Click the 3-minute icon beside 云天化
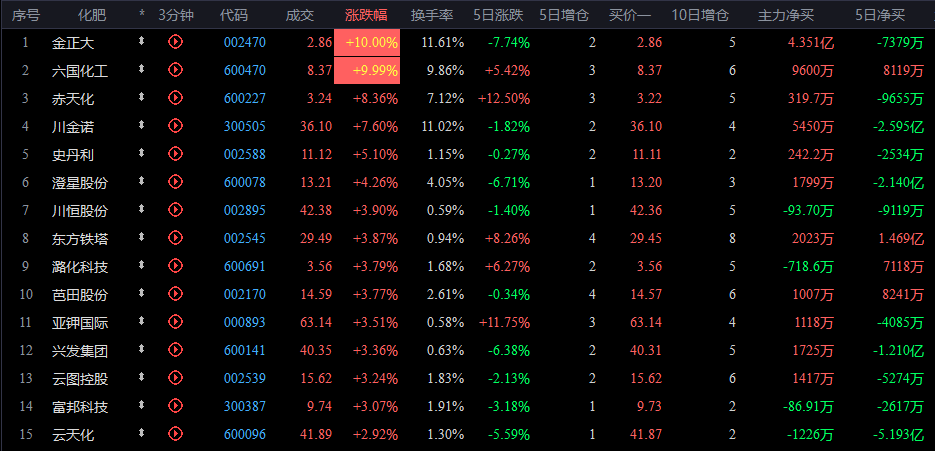Viewport: 935px width, 451px height. pyautogui.click(x=176, y=436)
